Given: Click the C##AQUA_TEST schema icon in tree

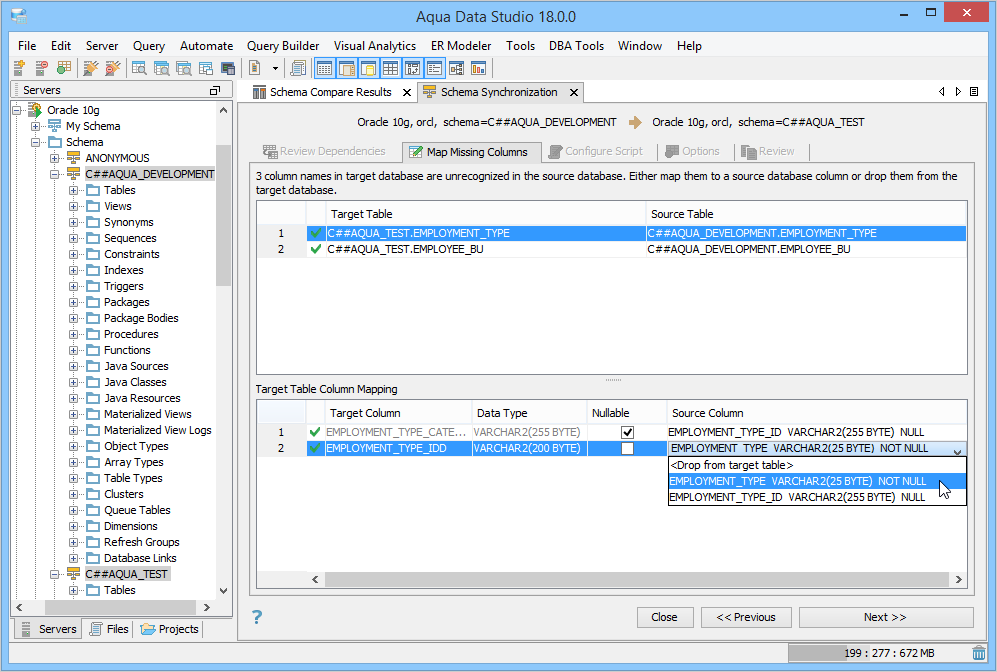Looking at the screenshot, I should pos(74,574).
